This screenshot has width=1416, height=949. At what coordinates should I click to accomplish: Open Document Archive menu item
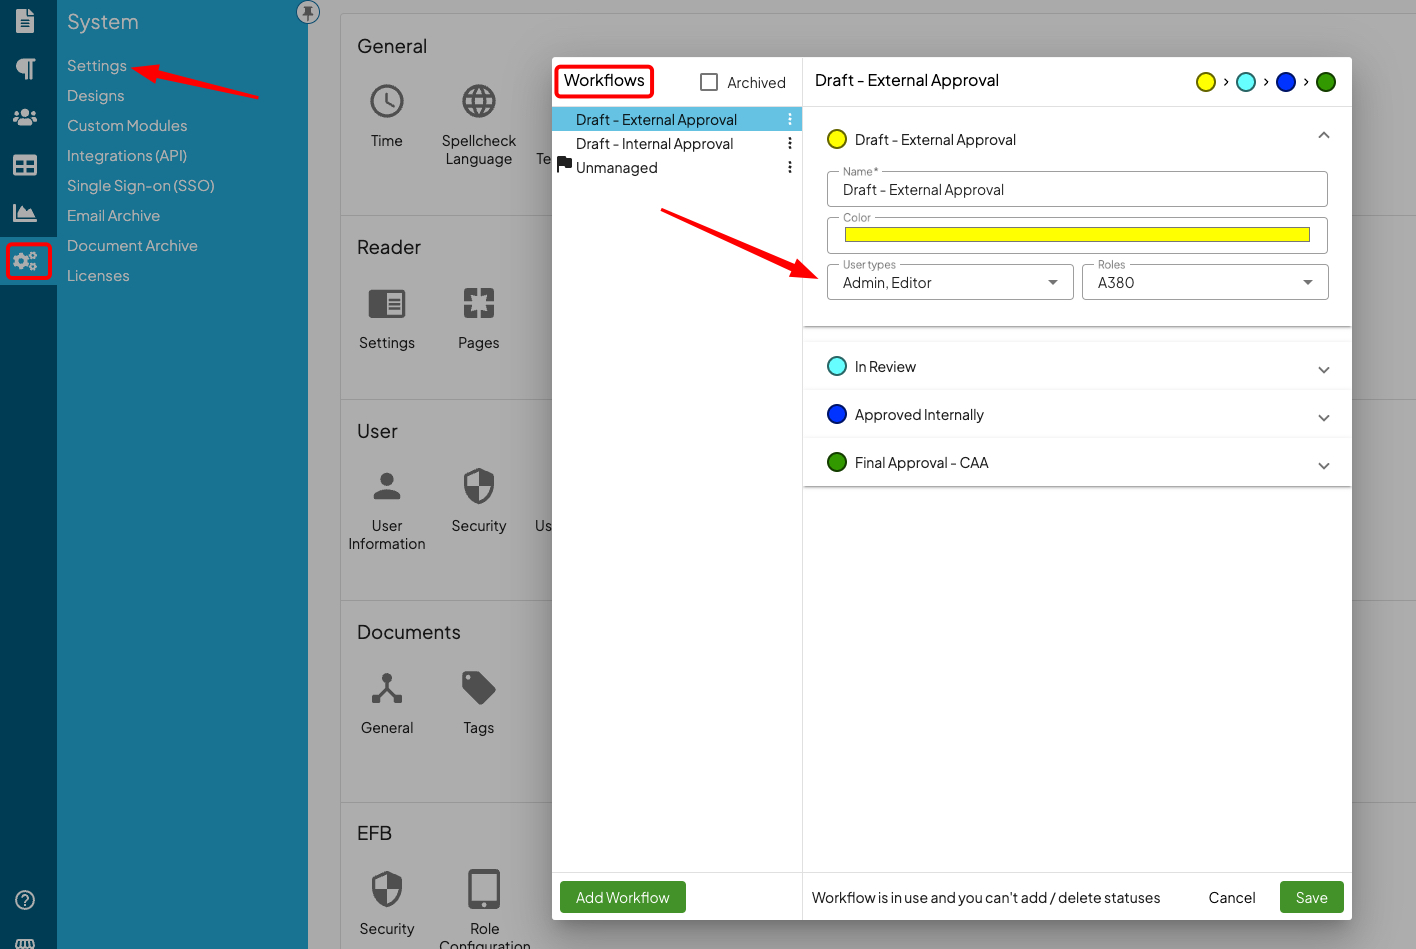[x=132, y=246]
